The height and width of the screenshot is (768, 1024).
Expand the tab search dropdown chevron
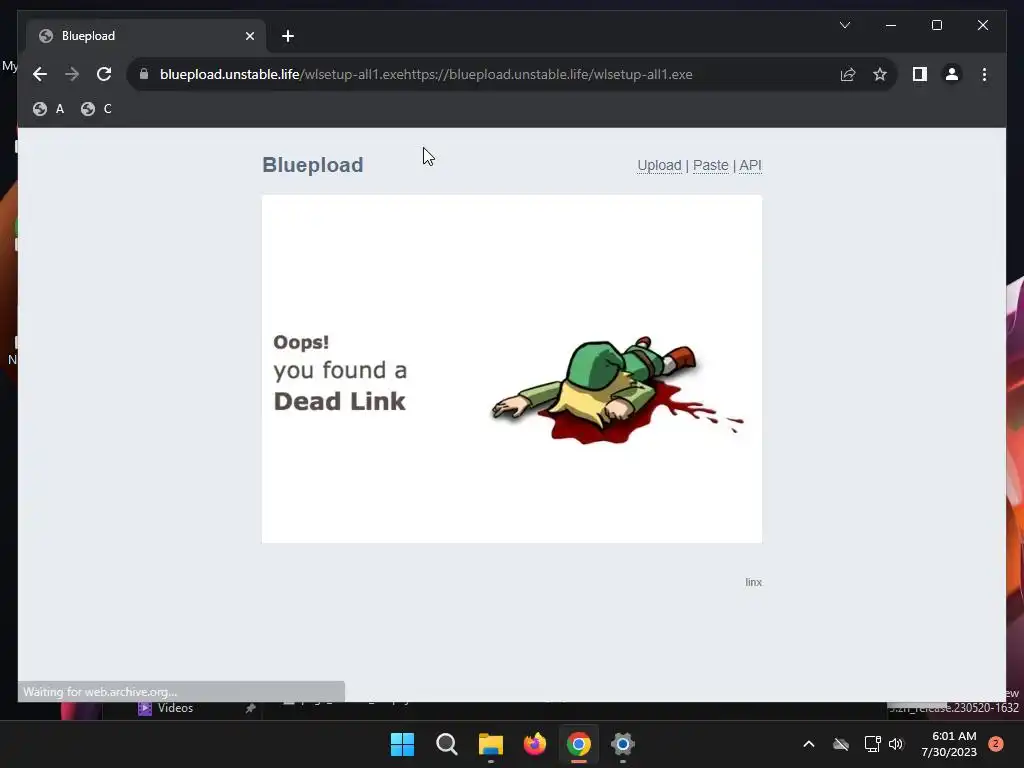click(x=844, y=25)
